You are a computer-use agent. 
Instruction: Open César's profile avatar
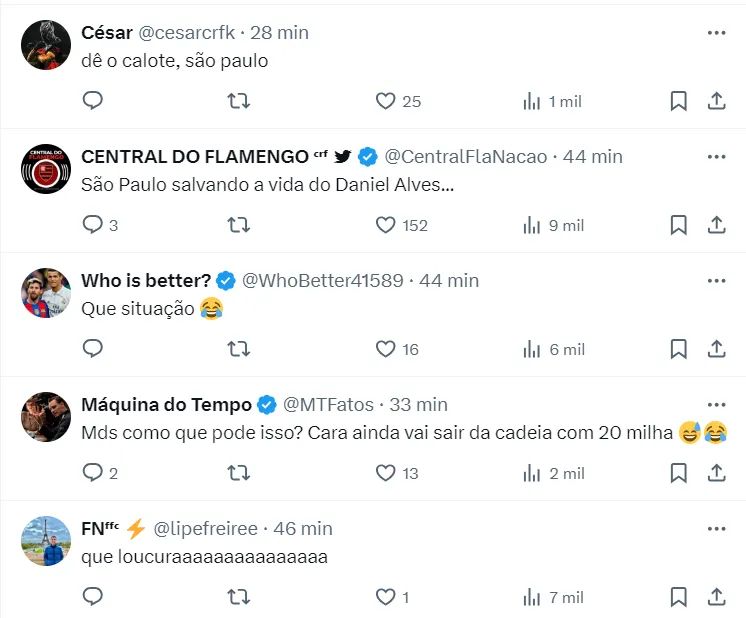tap(46, 45)
